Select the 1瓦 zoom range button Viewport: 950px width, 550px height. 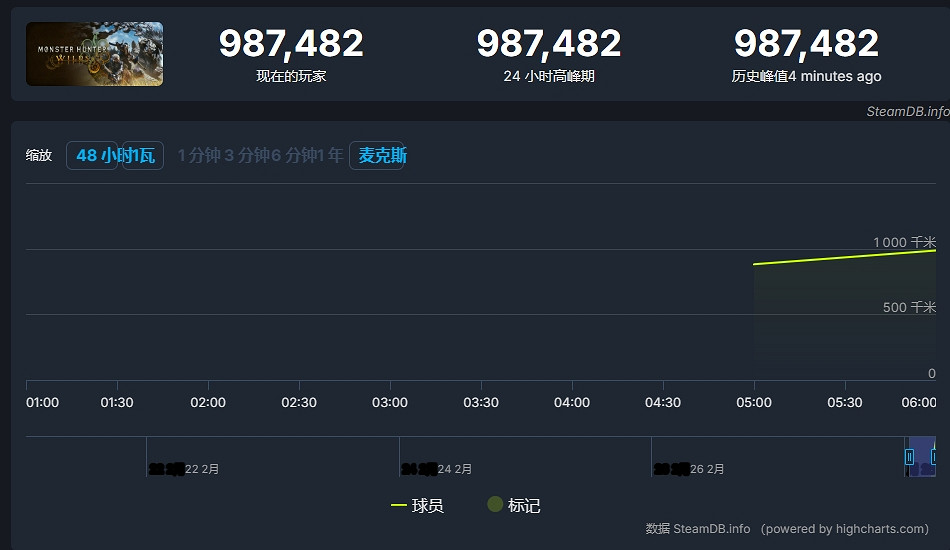tap(143, 156)
